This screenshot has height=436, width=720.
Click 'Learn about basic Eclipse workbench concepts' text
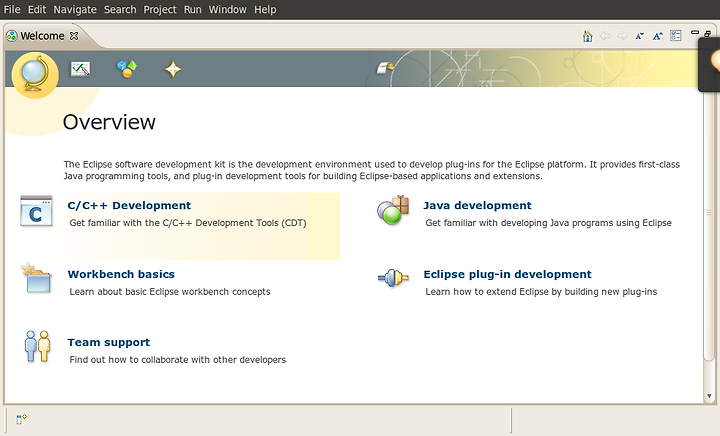[x=170, y=292]
